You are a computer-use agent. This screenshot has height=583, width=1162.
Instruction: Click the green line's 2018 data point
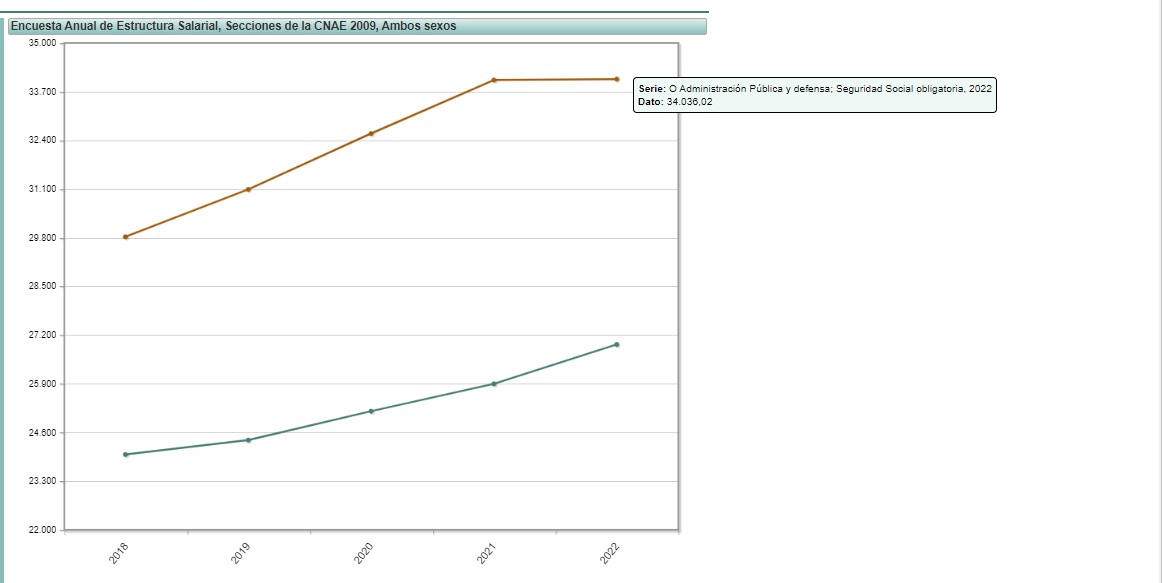125,454
